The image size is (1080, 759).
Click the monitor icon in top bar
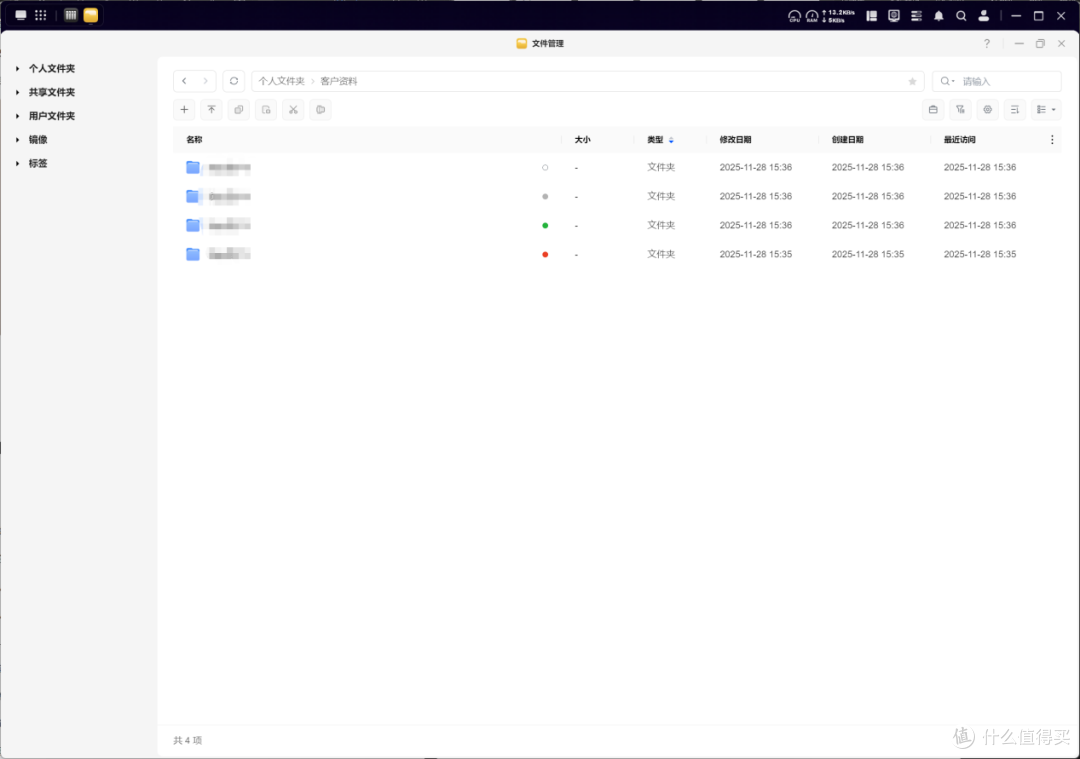(894, 15)
